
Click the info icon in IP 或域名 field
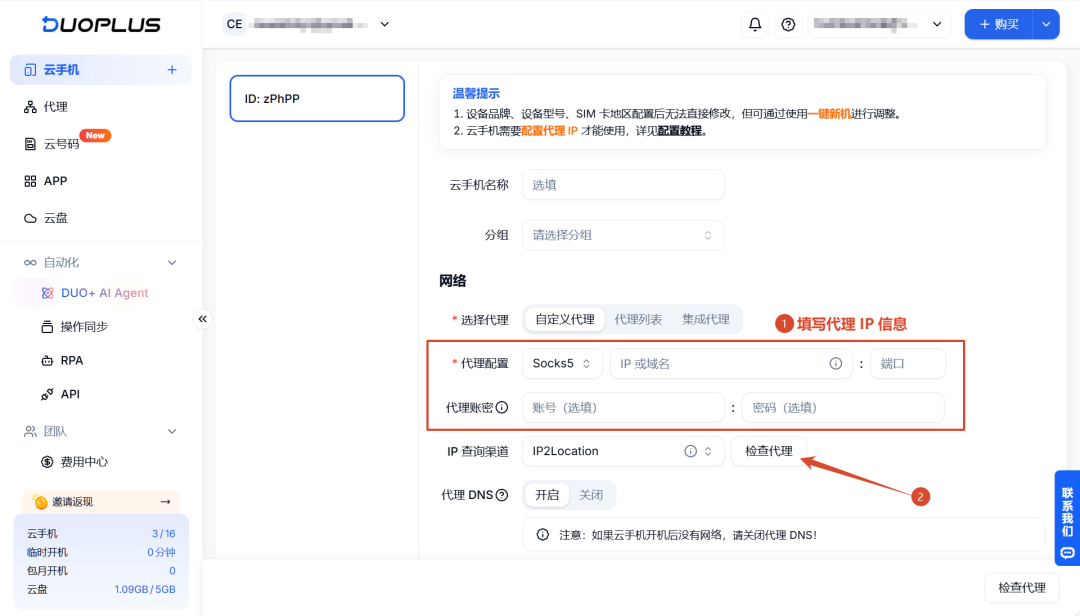[835, 363]
